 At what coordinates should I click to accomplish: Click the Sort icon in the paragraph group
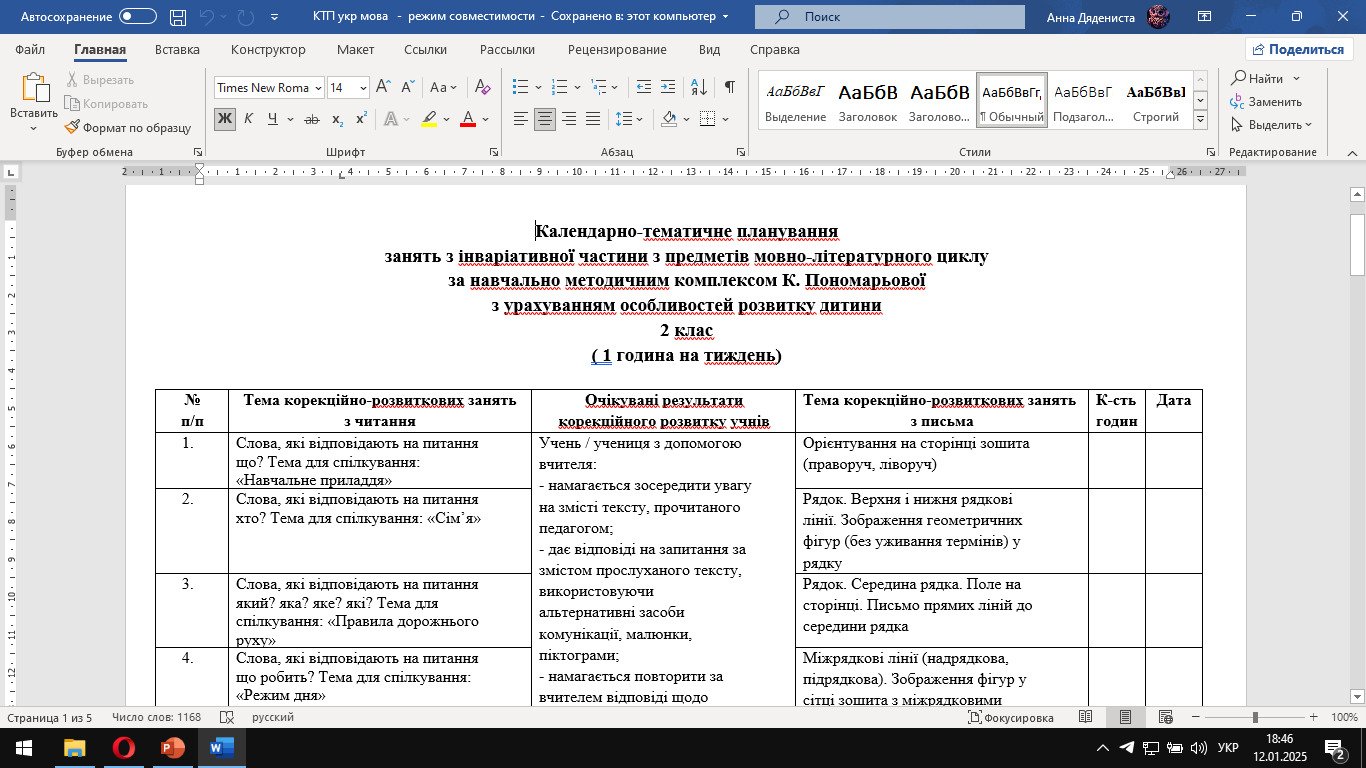pos(699,87)
